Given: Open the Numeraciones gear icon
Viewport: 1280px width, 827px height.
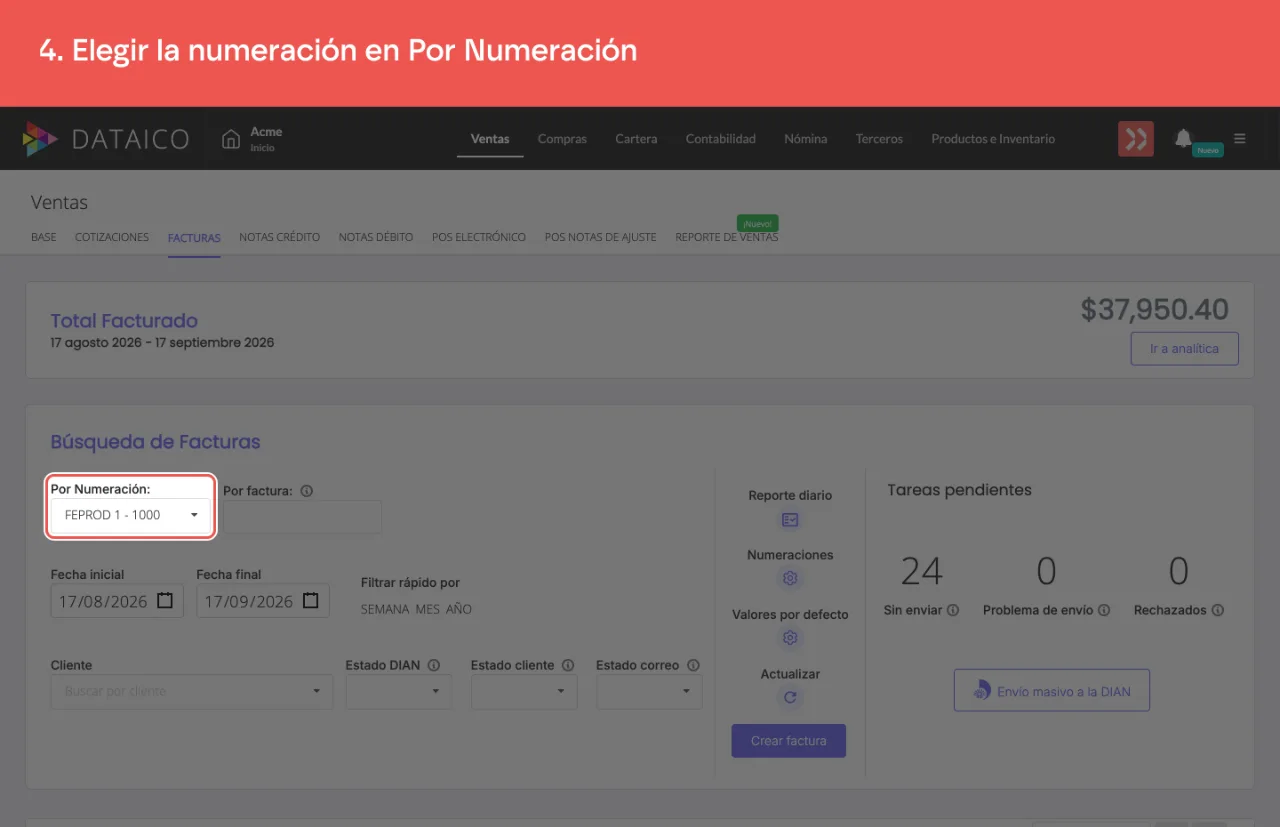Looking at the screenshot, I should [790, 579].
